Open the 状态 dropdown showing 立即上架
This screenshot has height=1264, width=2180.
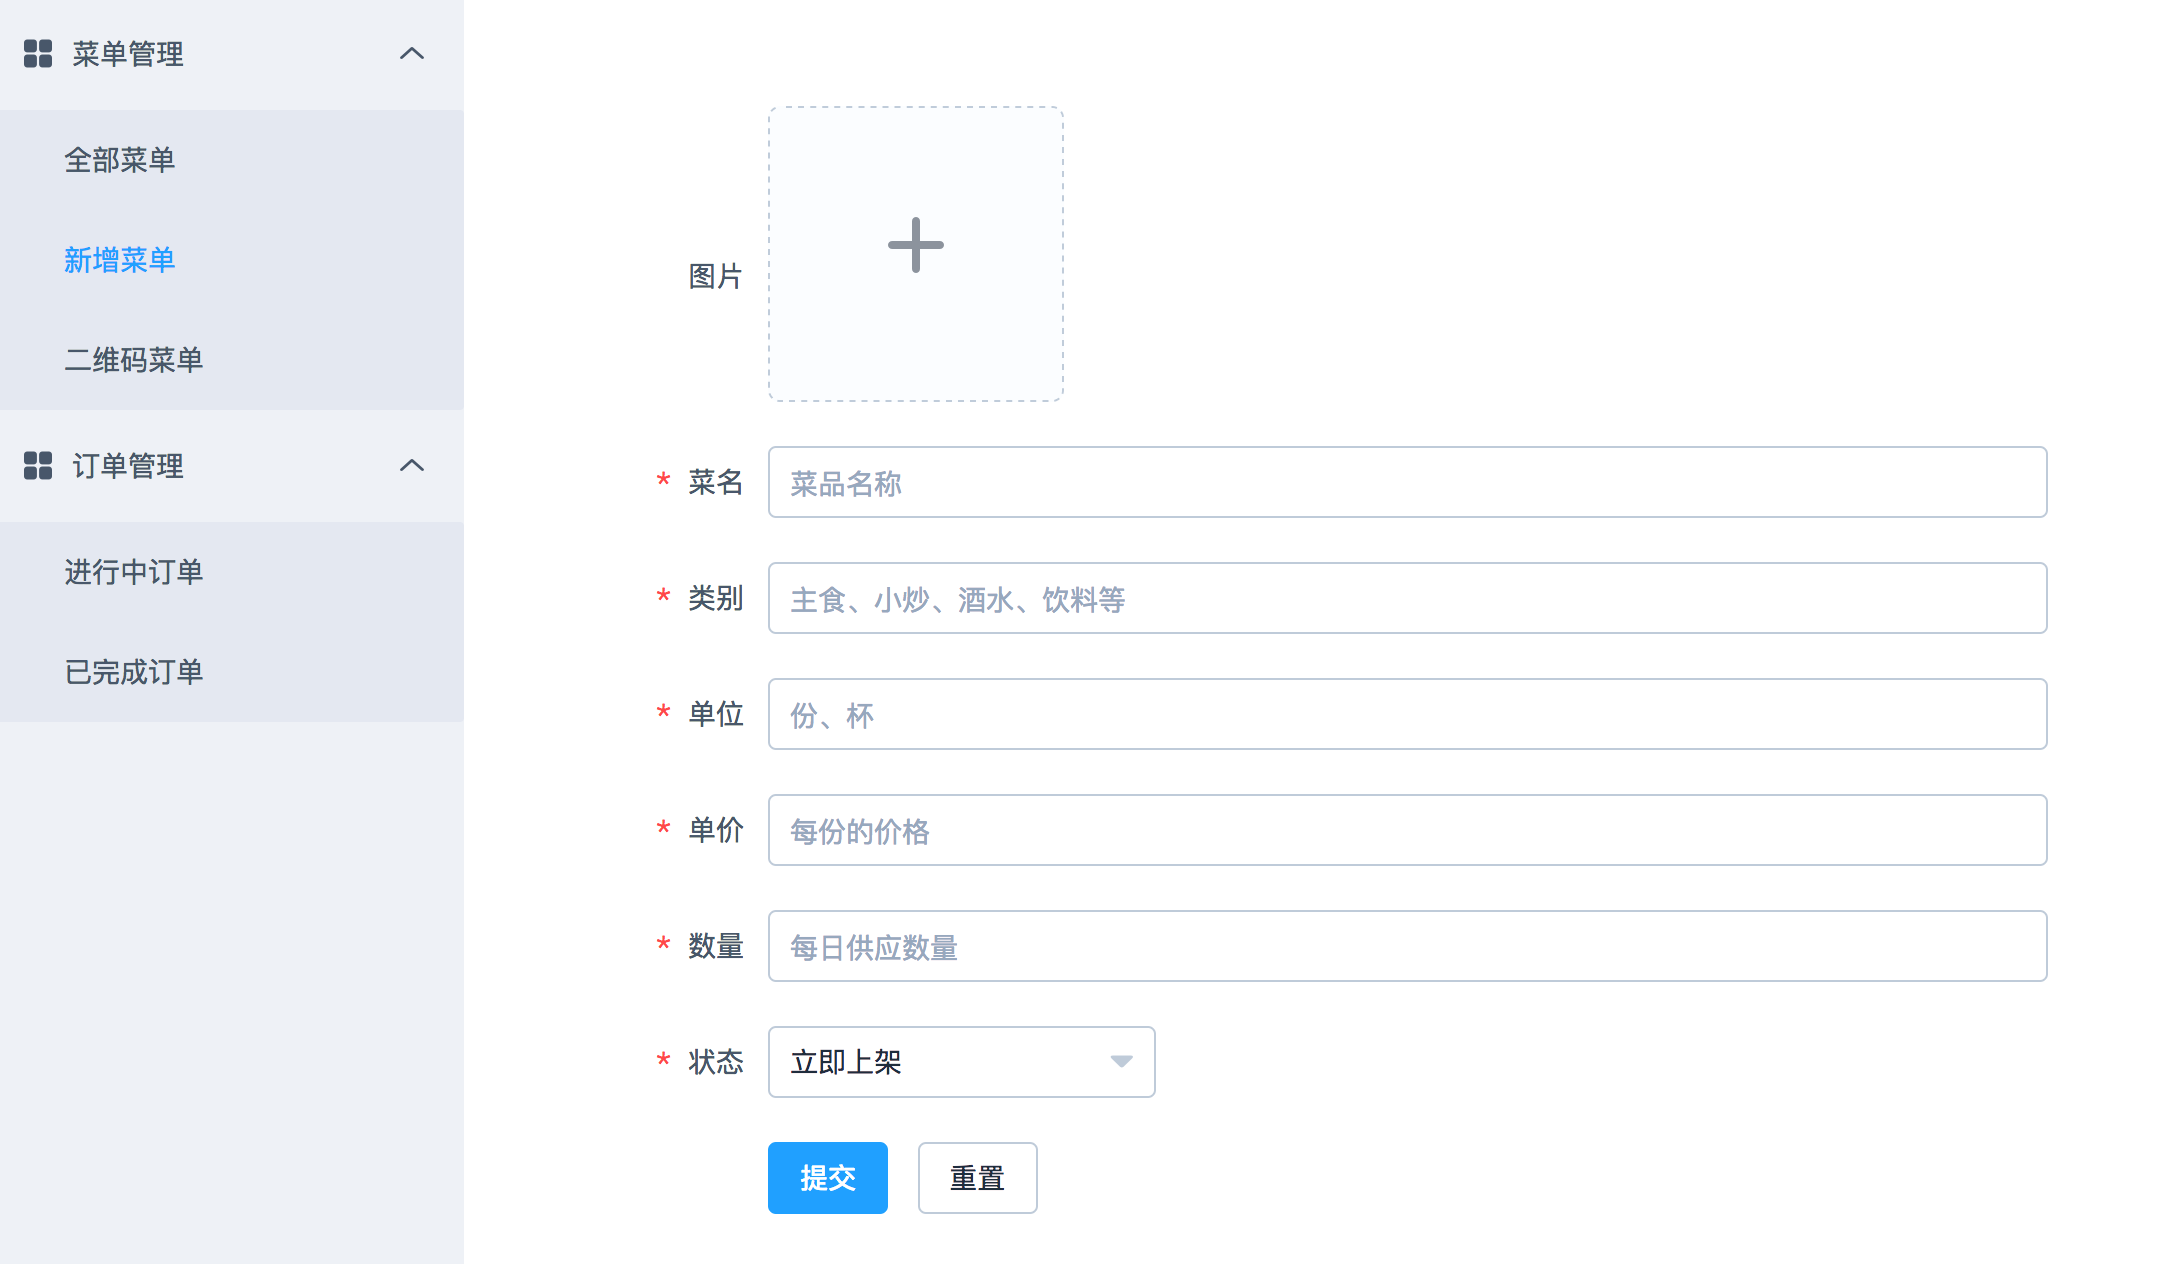coord(960,1062)
